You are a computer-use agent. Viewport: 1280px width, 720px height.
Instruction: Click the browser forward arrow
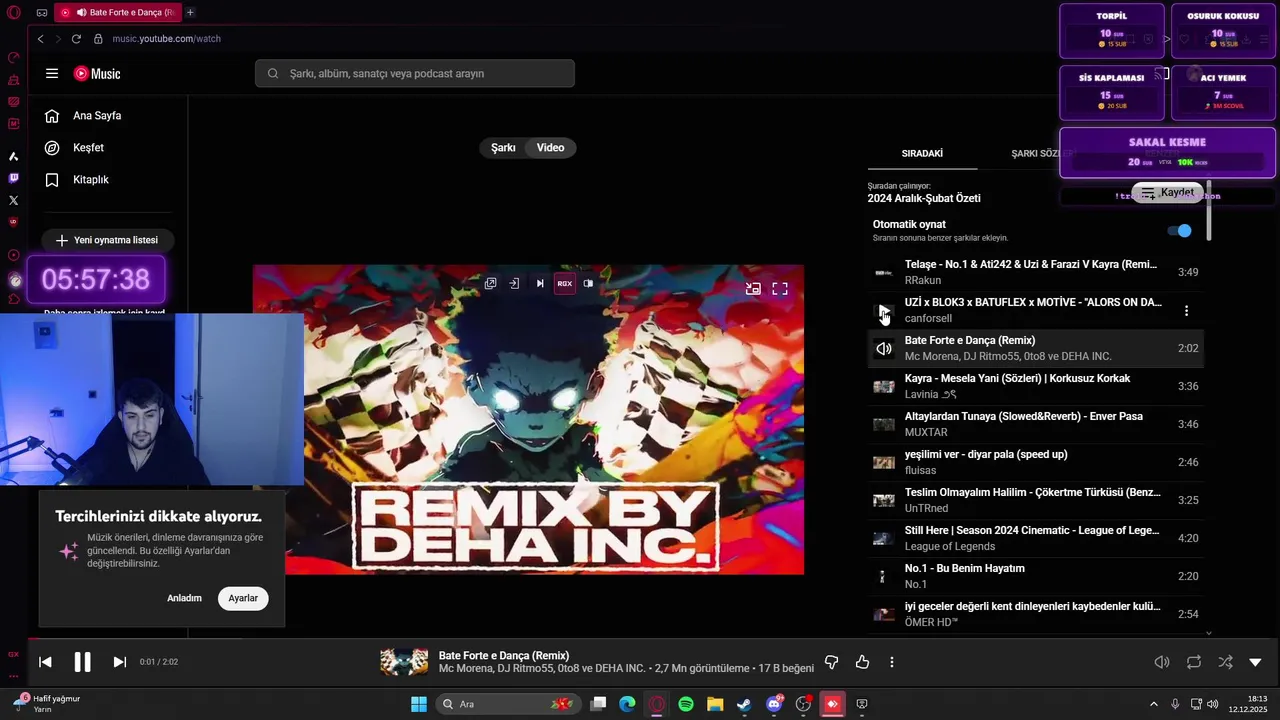point(58,39)
